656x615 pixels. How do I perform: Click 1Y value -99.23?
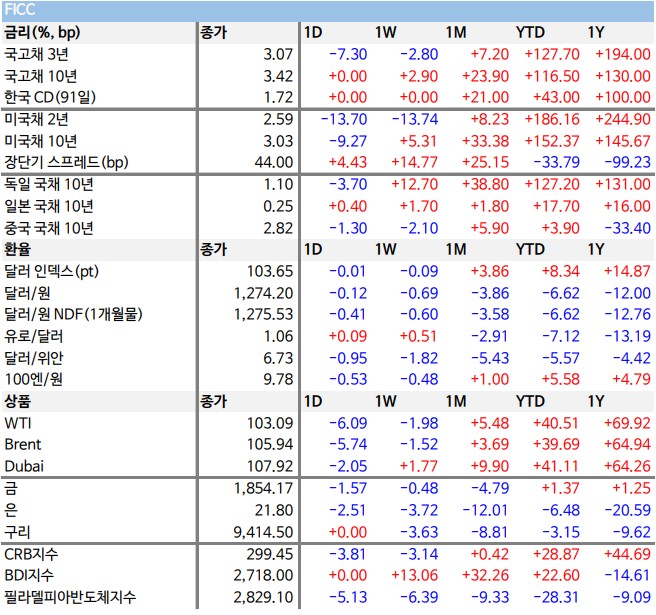(628, 162)
